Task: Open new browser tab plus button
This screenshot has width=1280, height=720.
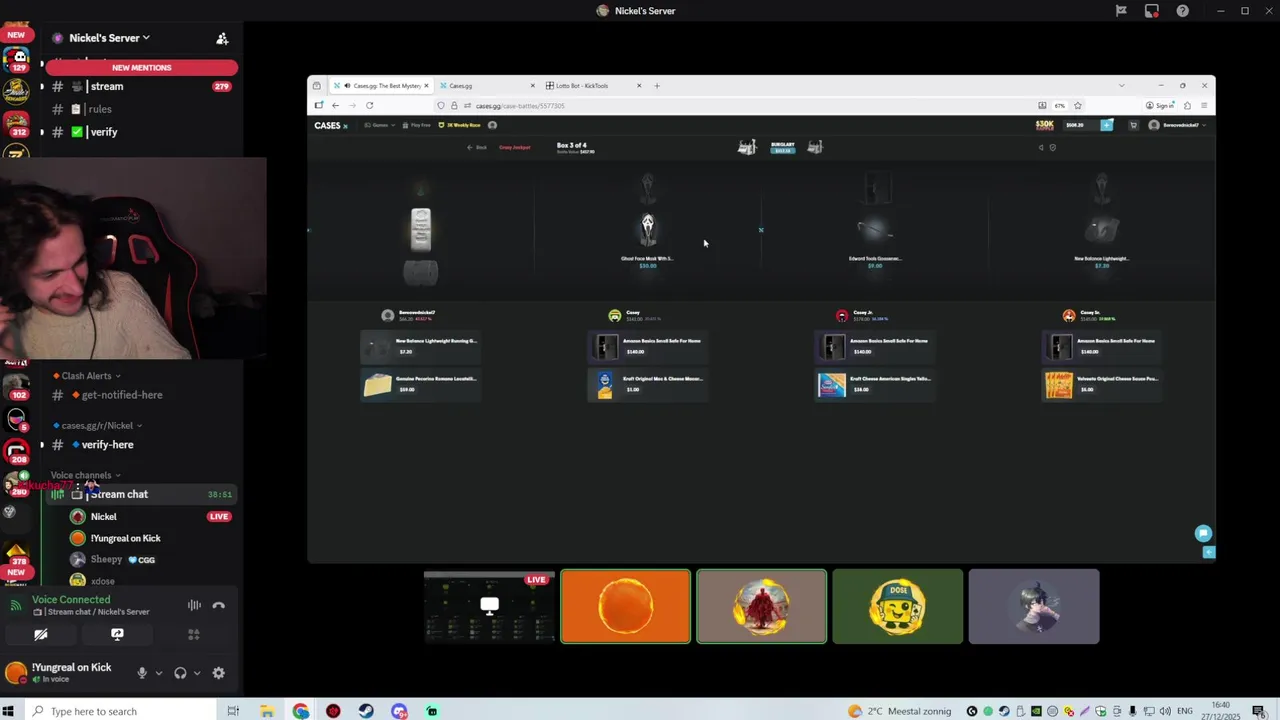Action: 657,86
